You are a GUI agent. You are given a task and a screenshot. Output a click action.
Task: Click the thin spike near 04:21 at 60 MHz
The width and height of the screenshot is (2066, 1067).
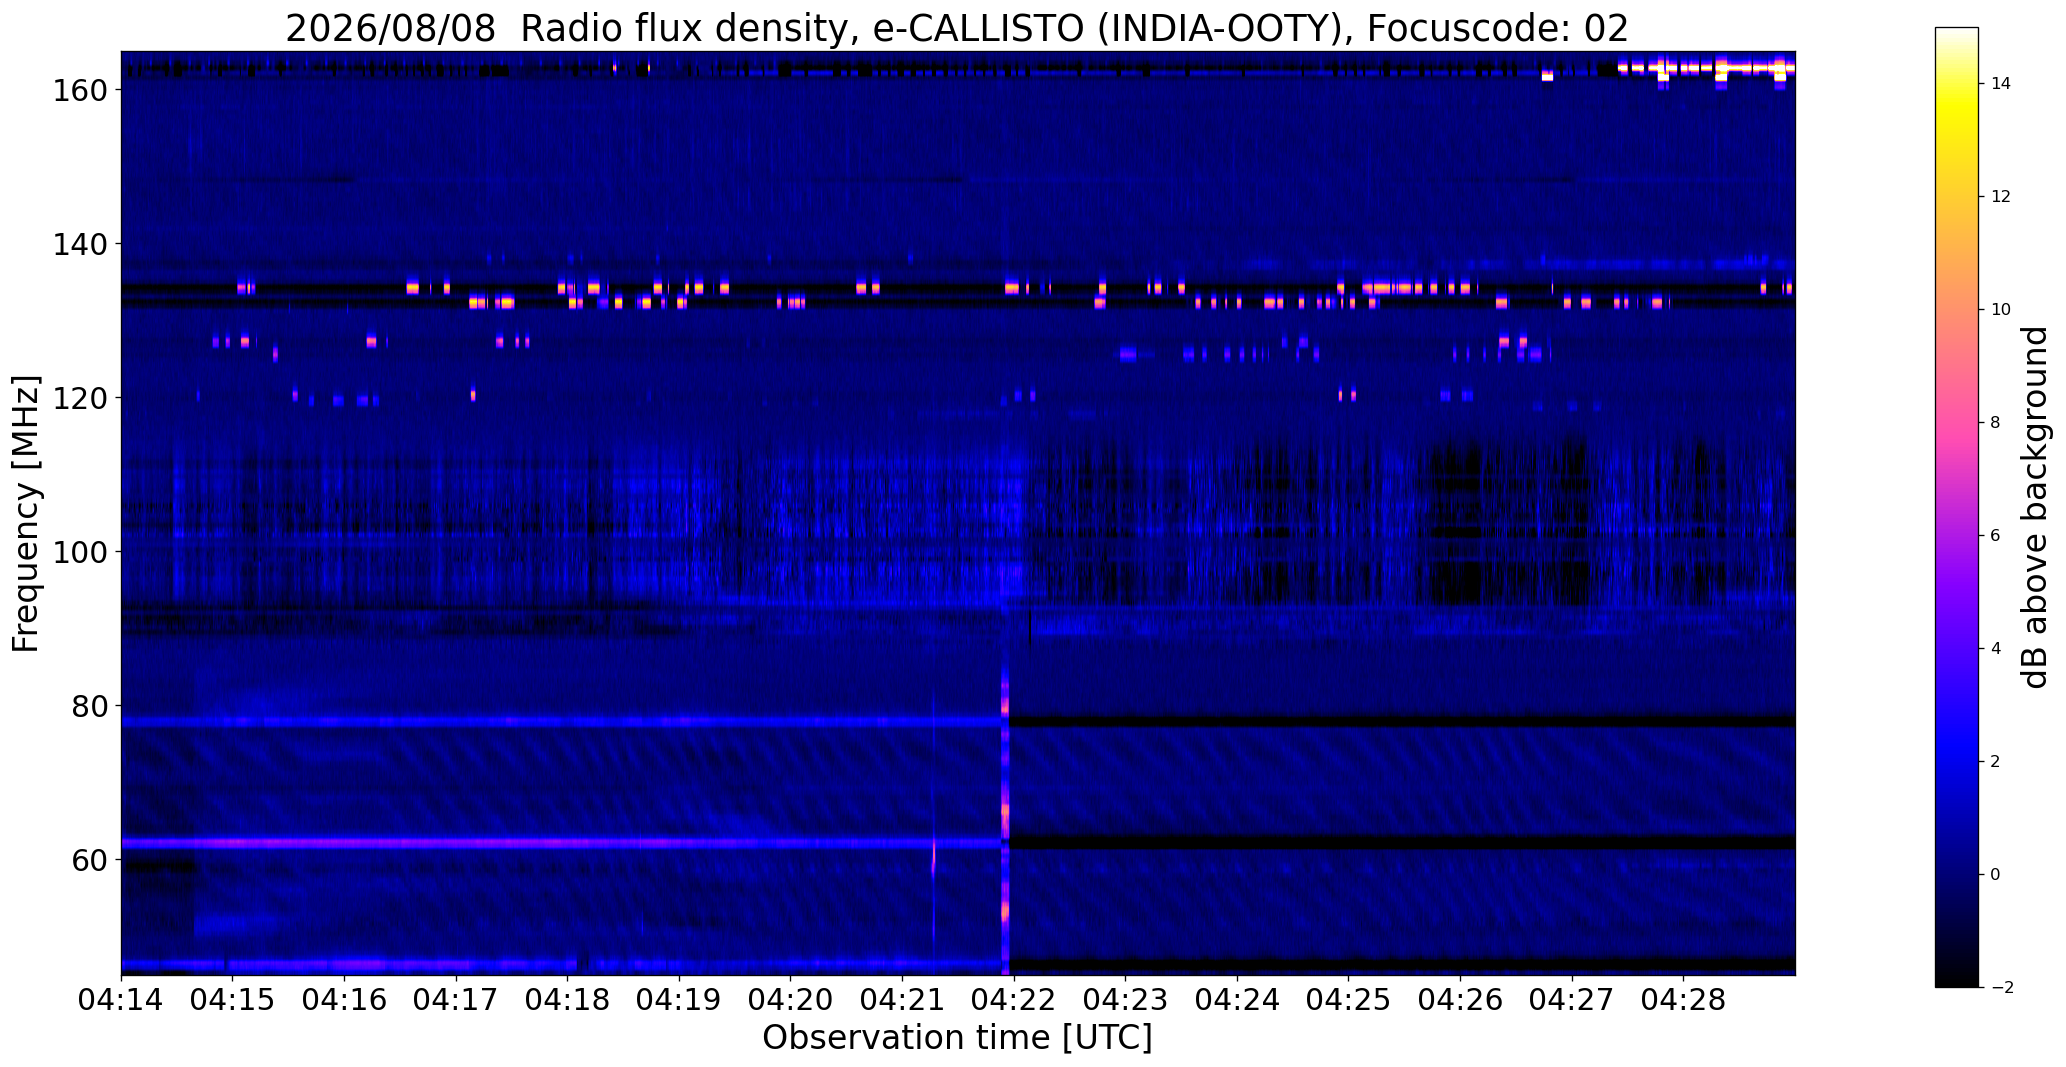933,860
